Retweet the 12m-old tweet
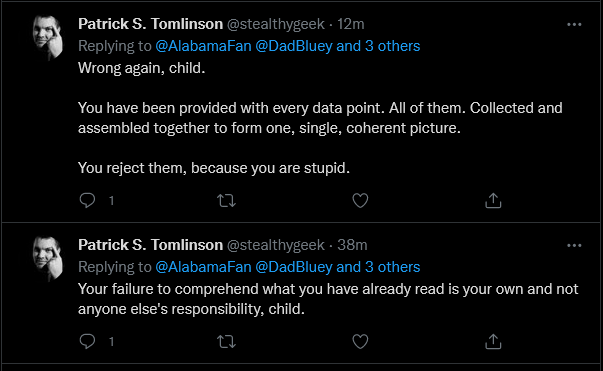The height and width of the screenshot is (371, 603). pyautogui.click(x=226, y=201)
